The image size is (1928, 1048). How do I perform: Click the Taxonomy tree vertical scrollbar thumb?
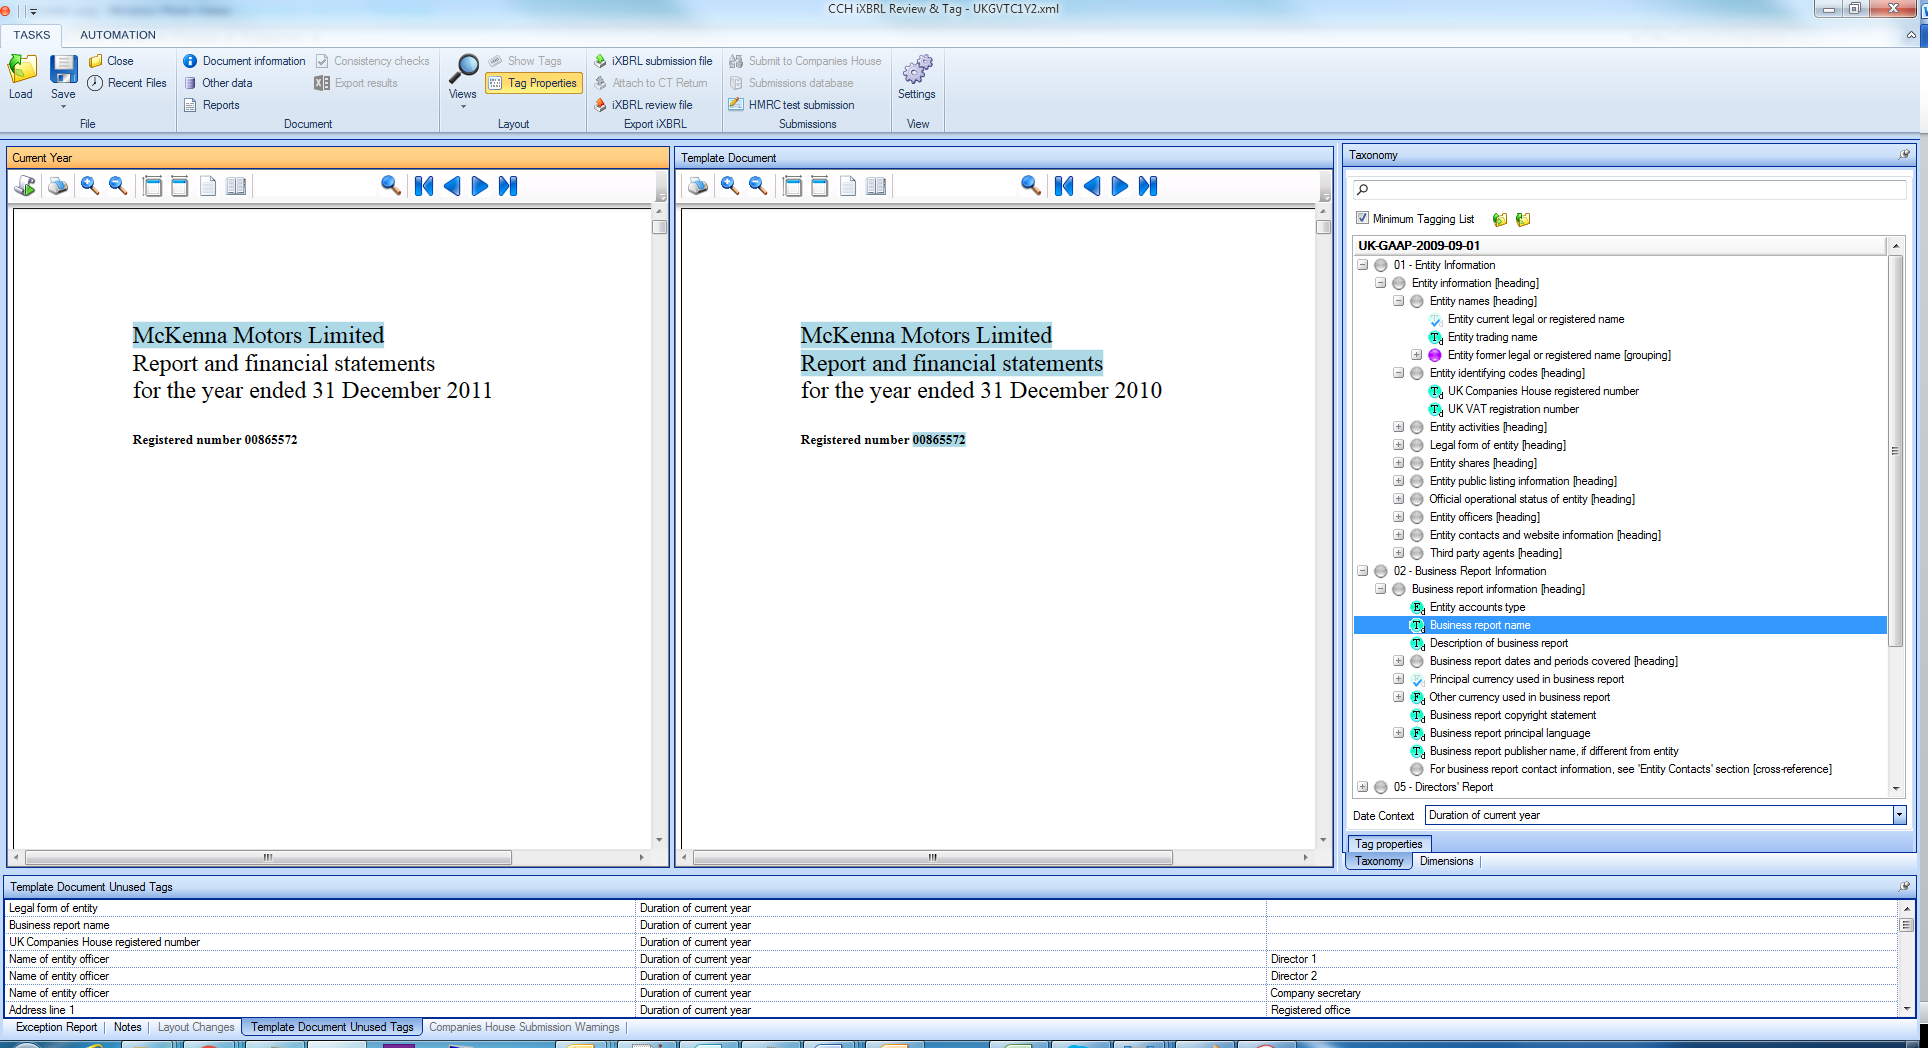click(1894, 452)
